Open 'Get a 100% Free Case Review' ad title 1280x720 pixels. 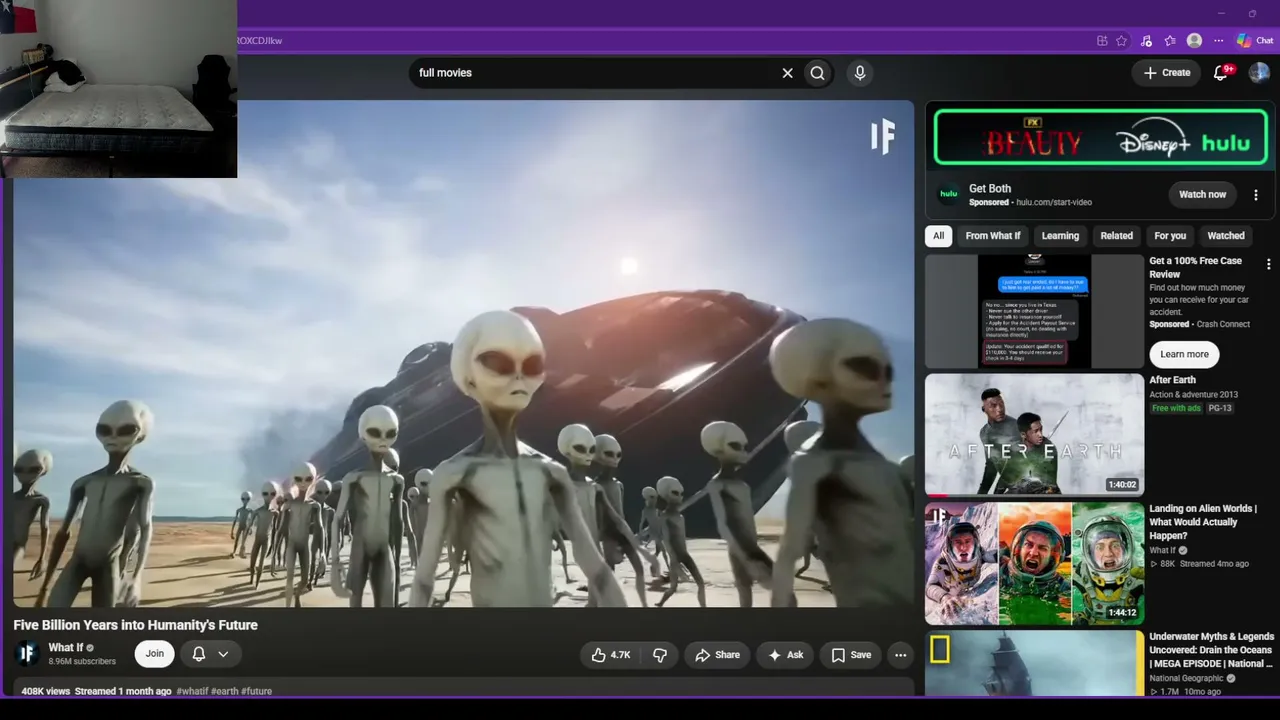1196,267
